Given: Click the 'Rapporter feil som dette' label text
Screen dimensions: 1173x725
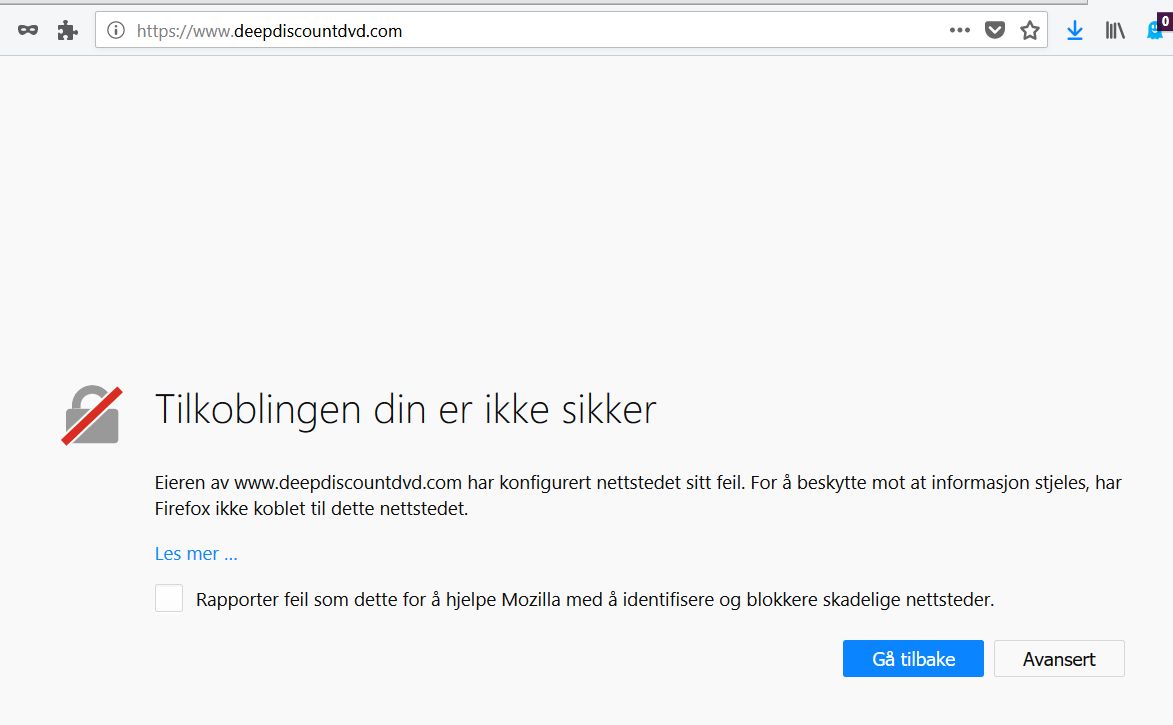Looking at the screenshot, I should tap(595, 599).
